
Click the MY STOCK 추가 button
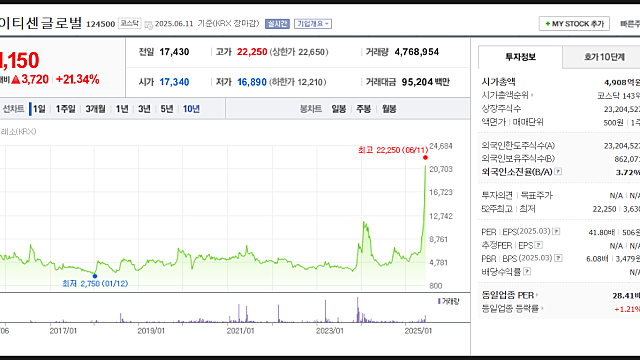574,24
